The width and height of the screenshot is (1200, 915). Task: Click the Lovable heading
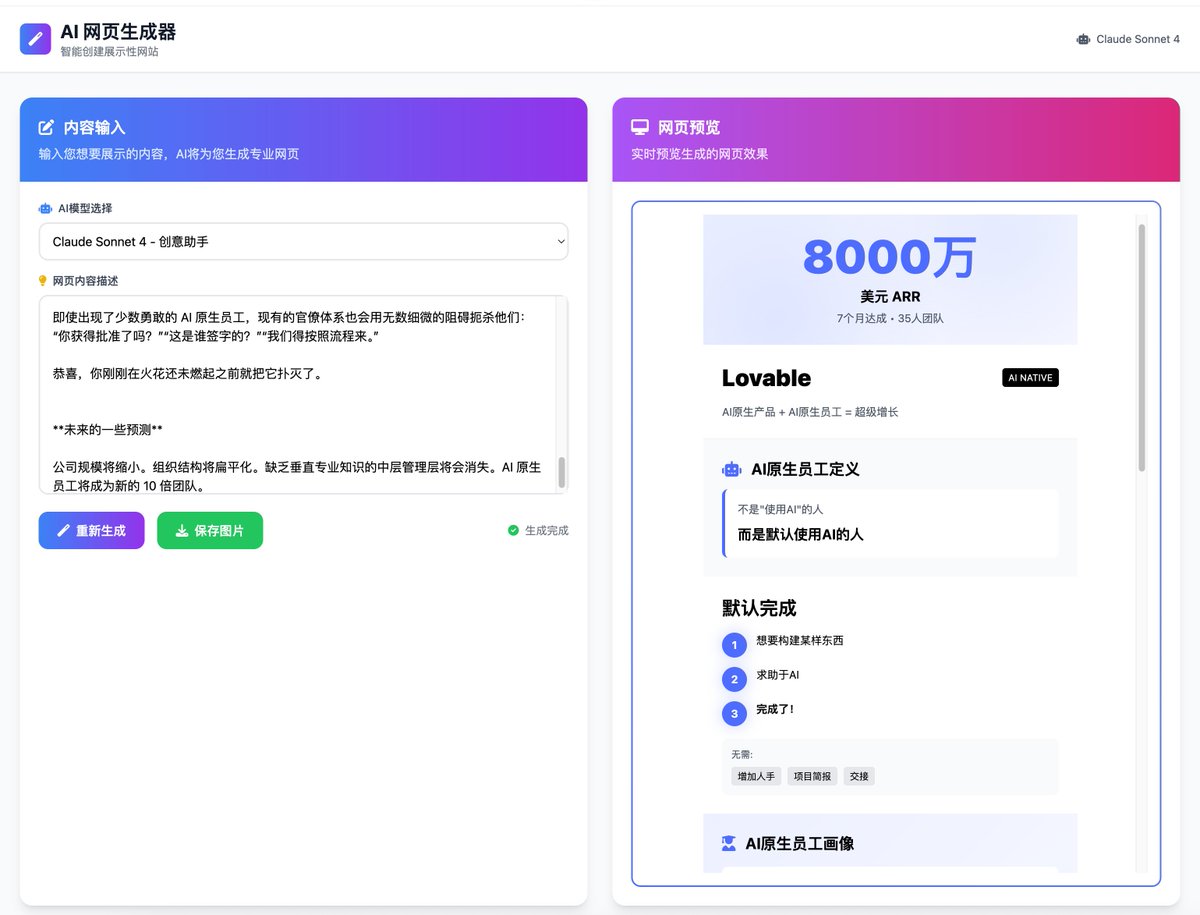click(766, 378)
